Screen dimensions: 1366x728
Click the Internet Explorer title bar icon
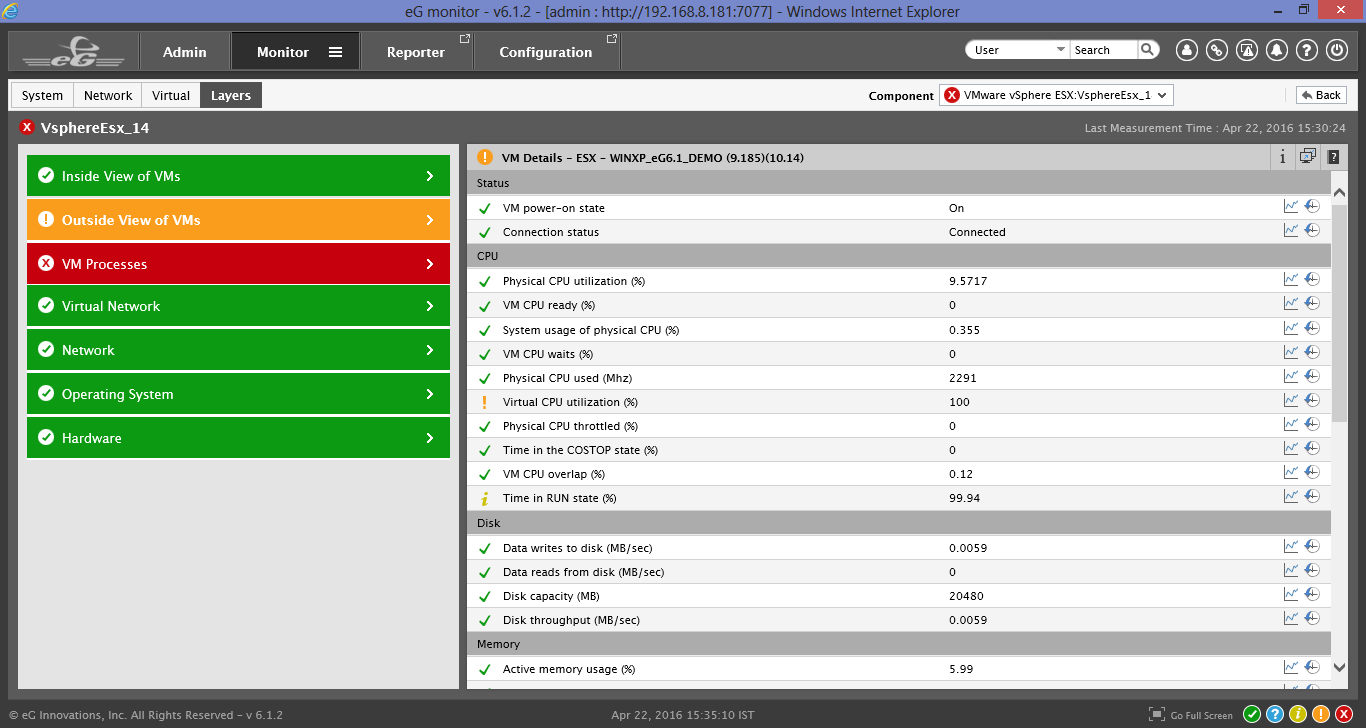pyautogui.click(x=11, y=11)
